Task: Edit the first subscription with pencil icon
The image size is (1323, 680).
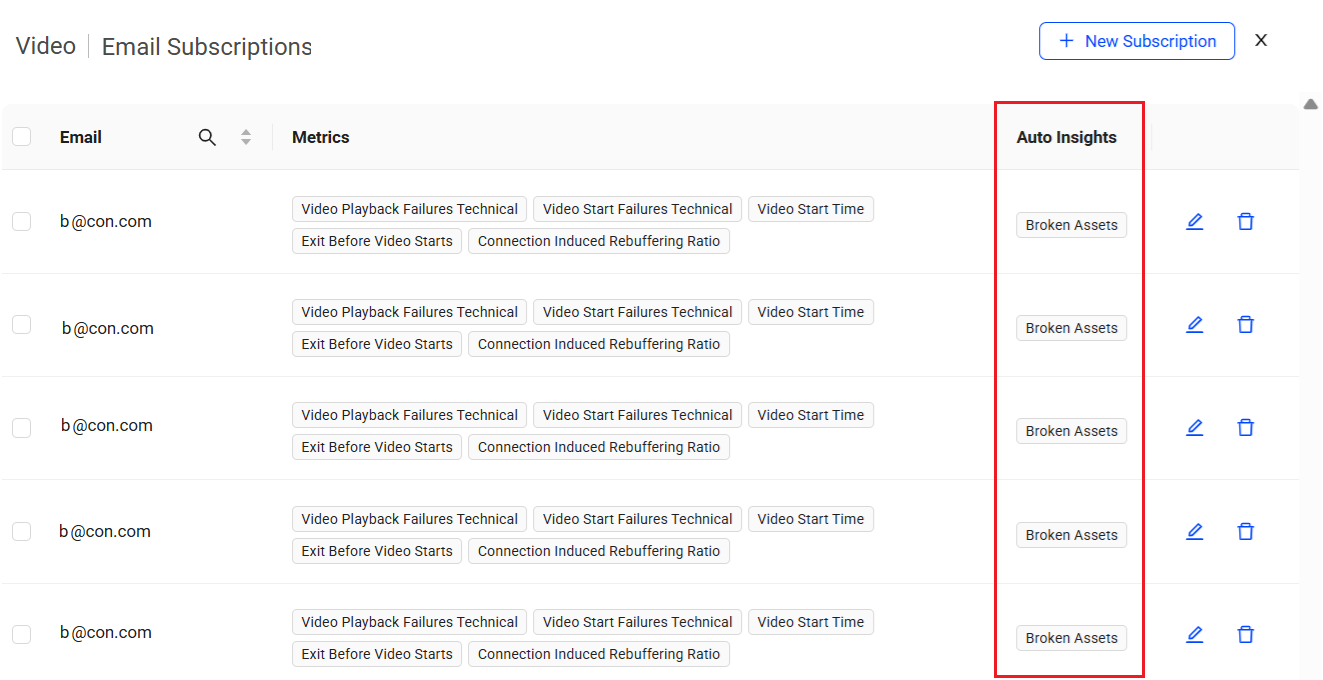Action: click(x=1194, y=222)
